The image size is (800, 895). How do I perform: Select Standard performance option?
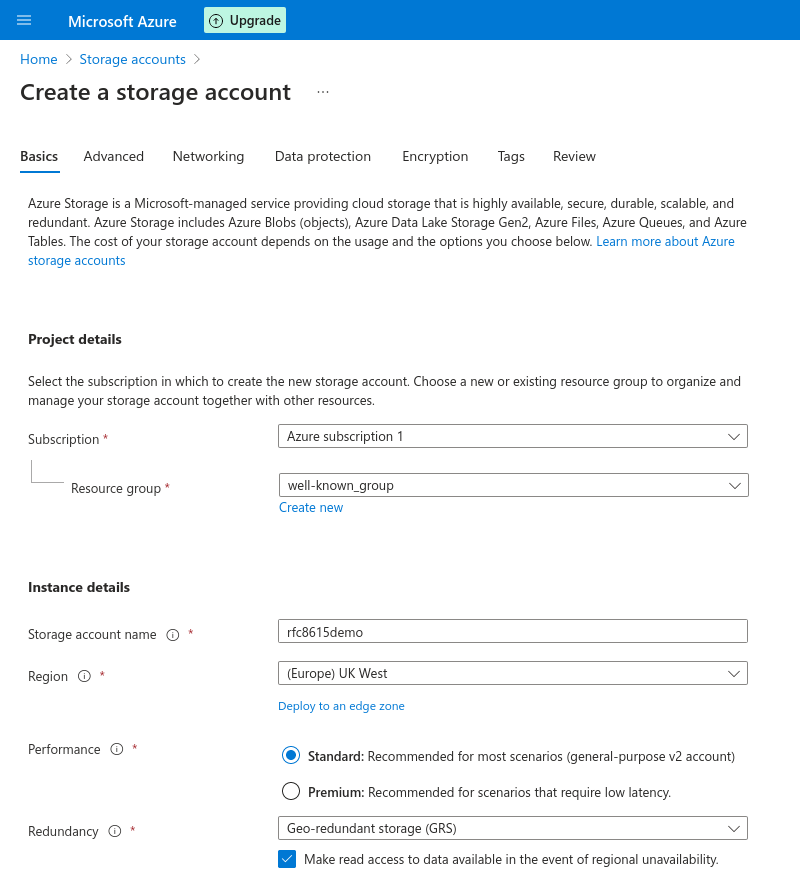(291, 756)
